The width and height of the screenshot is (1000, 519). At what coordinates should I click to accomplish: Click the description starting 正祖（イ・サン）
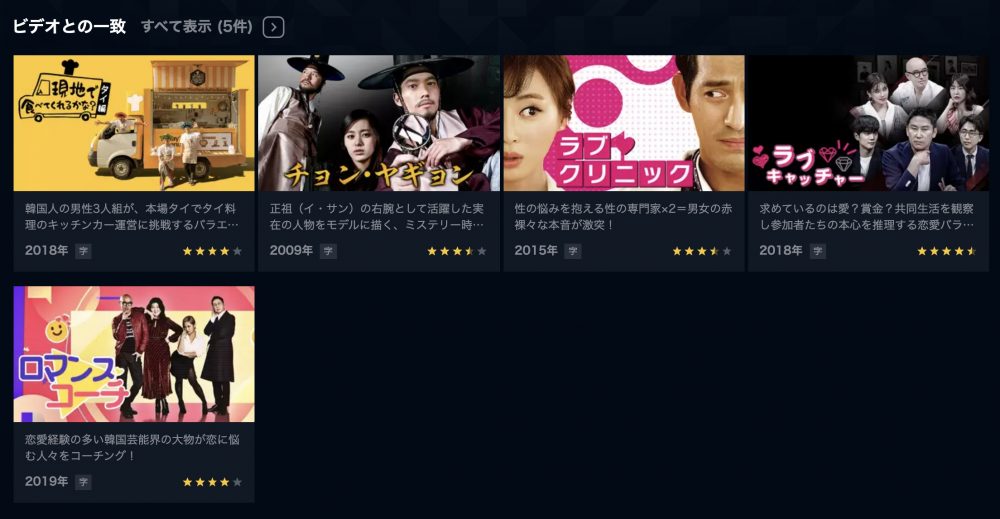pyautogui.click(x=377, y=217)
